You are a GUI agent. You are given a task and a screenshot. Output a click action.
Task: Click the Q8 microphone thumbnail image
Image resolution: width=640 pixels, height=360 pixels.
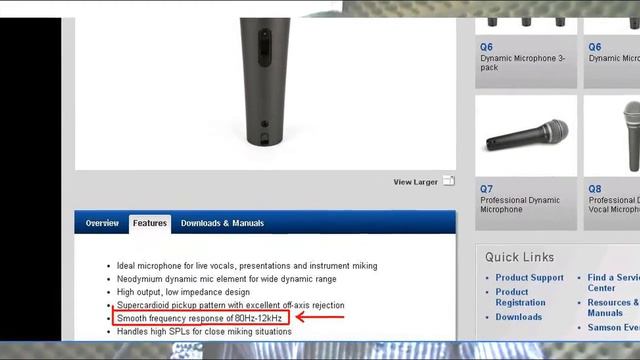coord(612,136)
